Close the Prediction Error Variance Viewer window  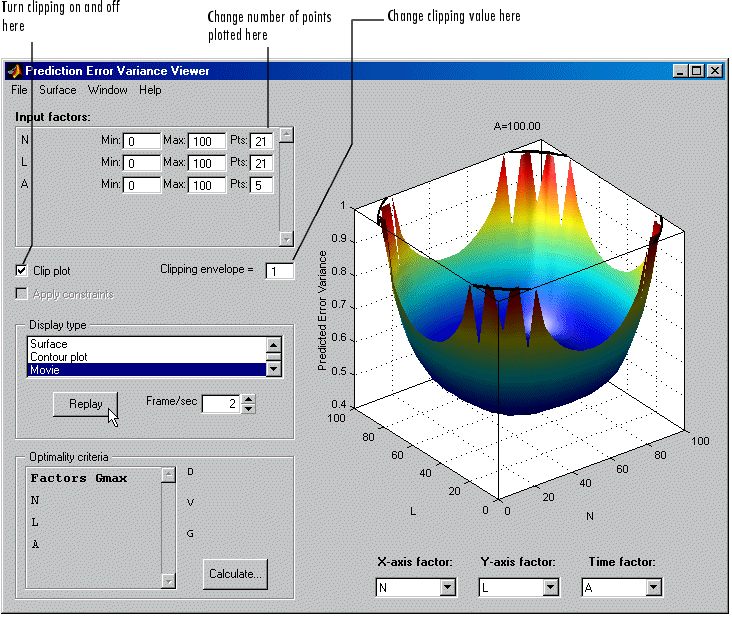click(715, 71)
